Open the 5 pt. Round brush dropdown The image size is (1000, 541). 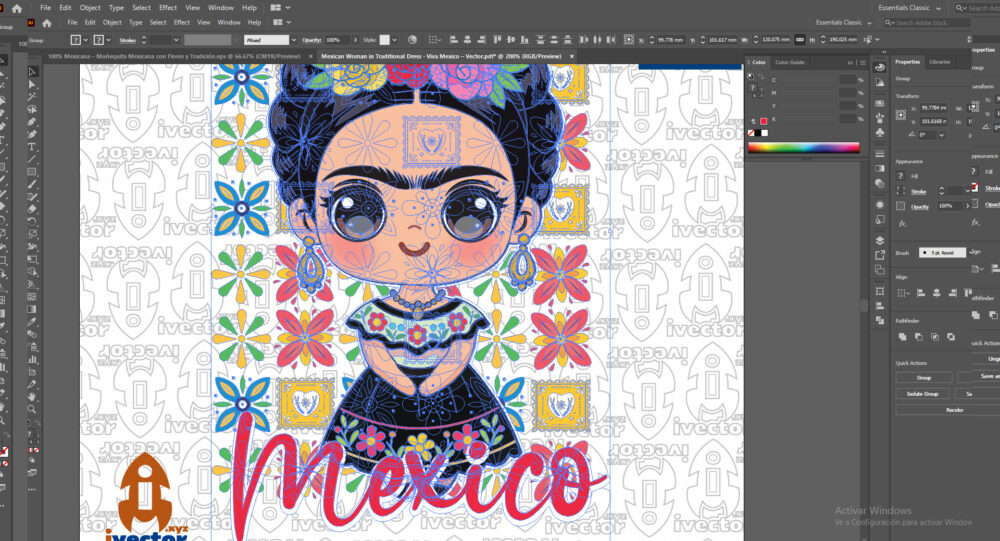pos(943,253)
